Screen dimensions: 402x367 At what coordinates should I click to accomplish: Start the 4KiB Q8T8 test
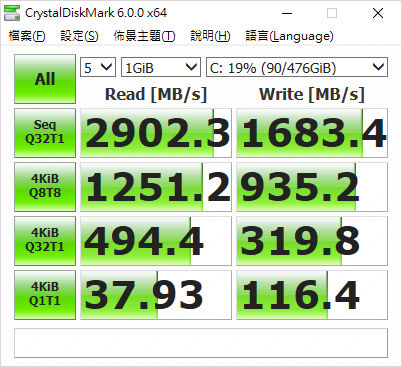click(x=45, y=187)
